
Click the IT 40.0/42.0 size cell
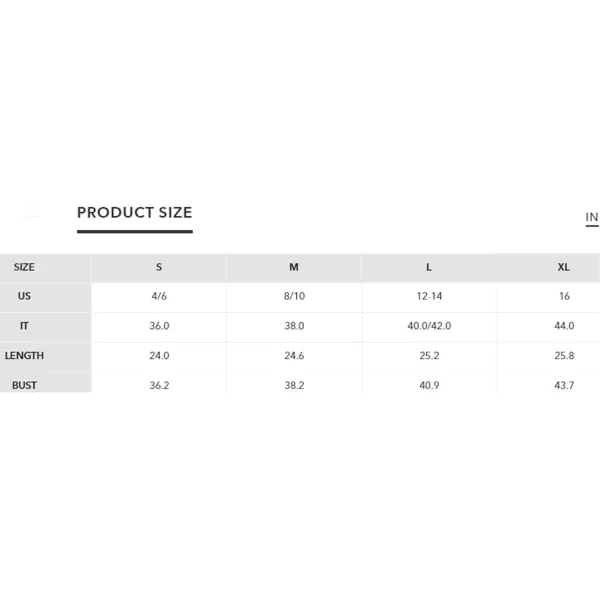click(x=429, y=326)
